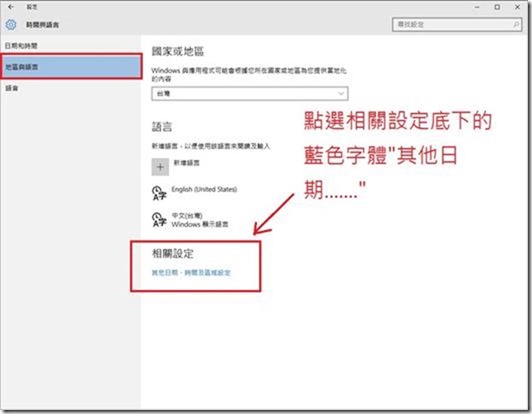532x414 pixels.
Task: Click the chevron arrow on the country dropdown
Action: click(341, 94)
